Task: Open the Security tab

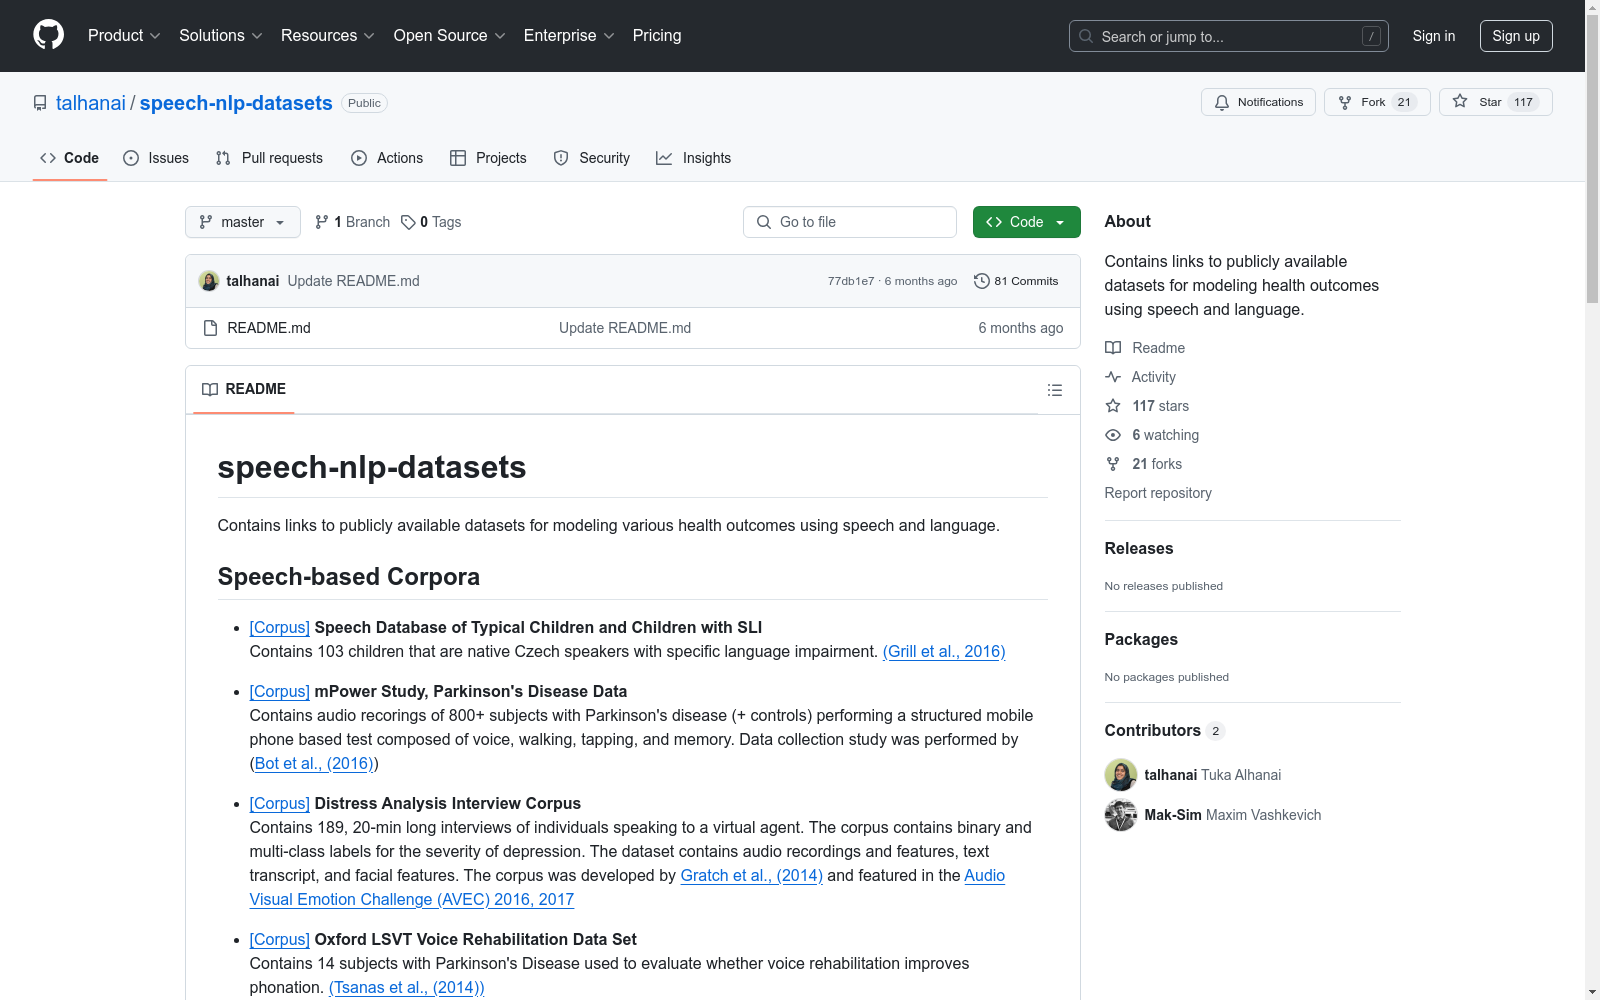Action: pyautogui.click(x=592, y=158)
